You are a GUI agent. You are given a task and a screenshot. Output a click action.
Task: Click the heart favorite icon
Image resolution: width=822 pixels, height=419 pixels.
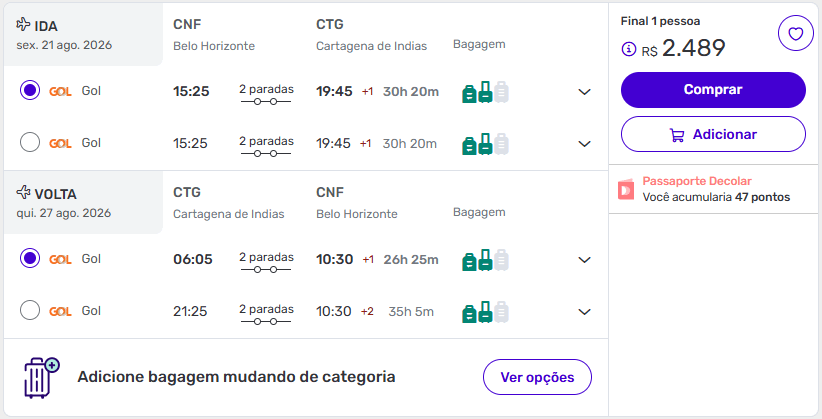(795, 35)
